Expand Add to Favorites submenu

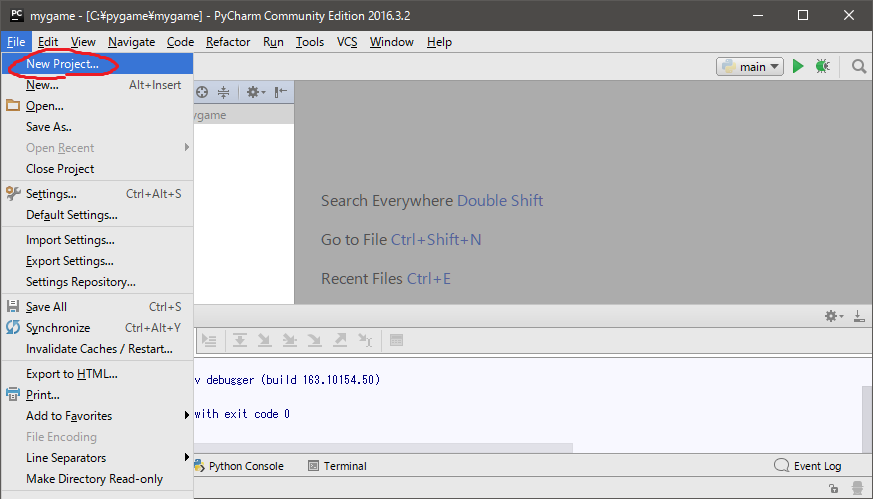[97, 415]
